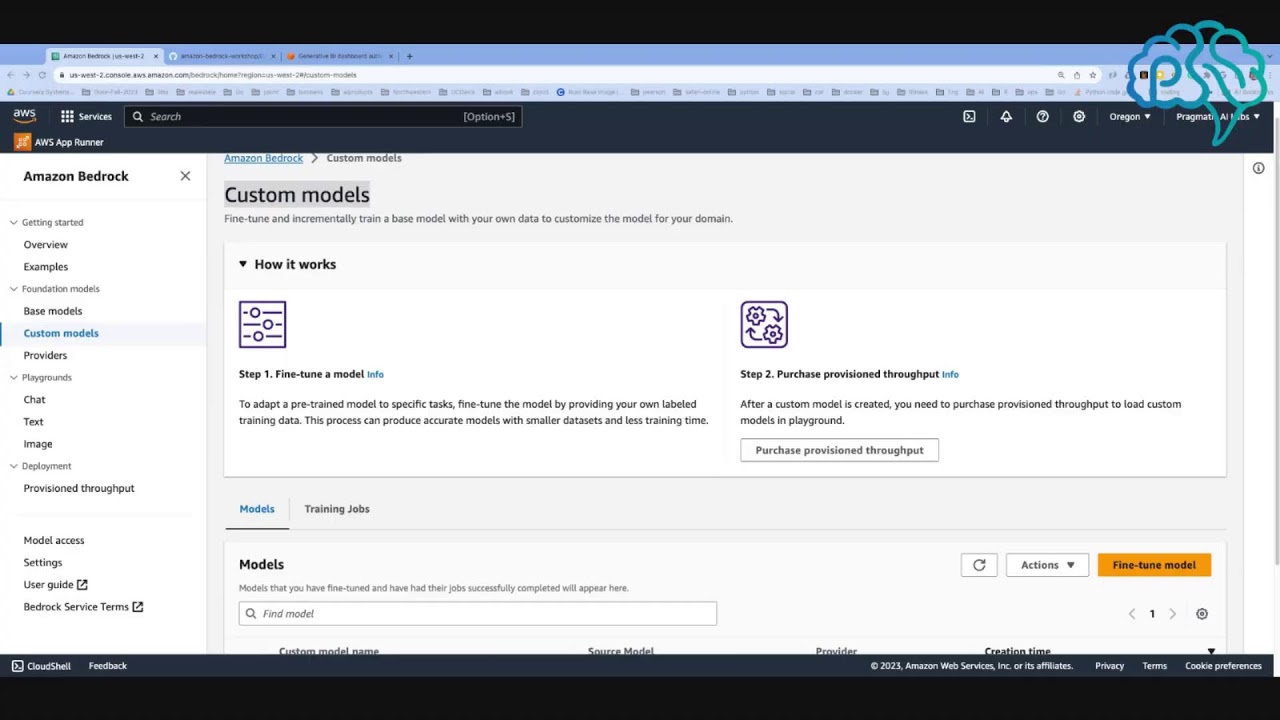The image size is (1280, 720).
Task: Open Base models in the sidebar
Action: (x=53, y=311)
